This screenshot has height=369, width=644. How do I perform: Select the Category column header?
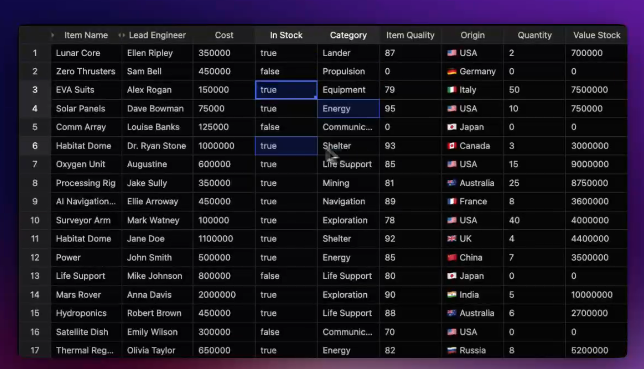348,35
